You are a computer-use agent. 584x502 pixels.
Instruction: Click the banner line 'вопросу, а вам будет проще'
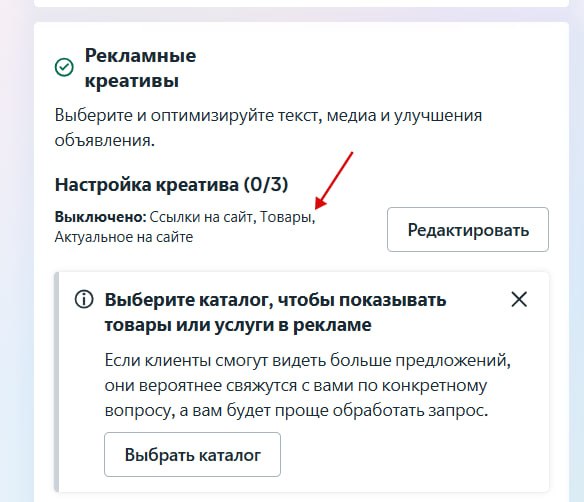[x=296, y=410]
